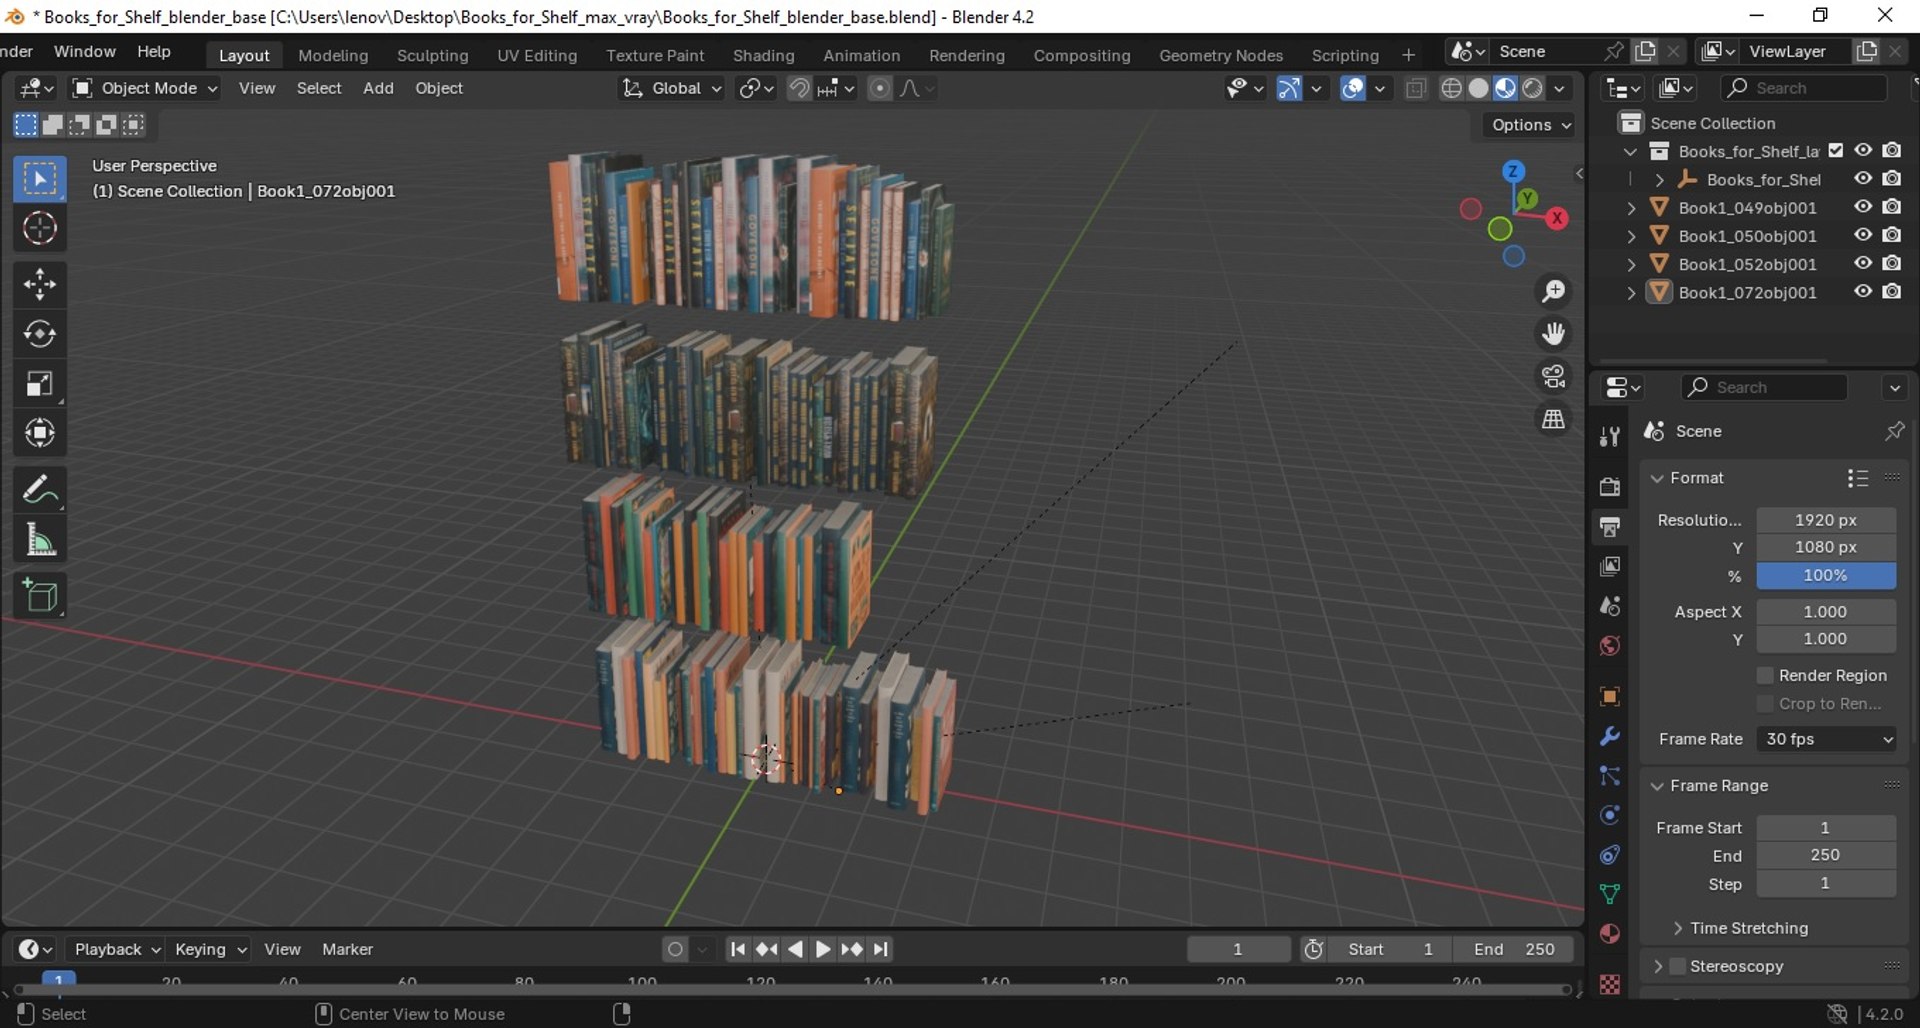Toggle the camera view icon

(x=1553, y=377)
